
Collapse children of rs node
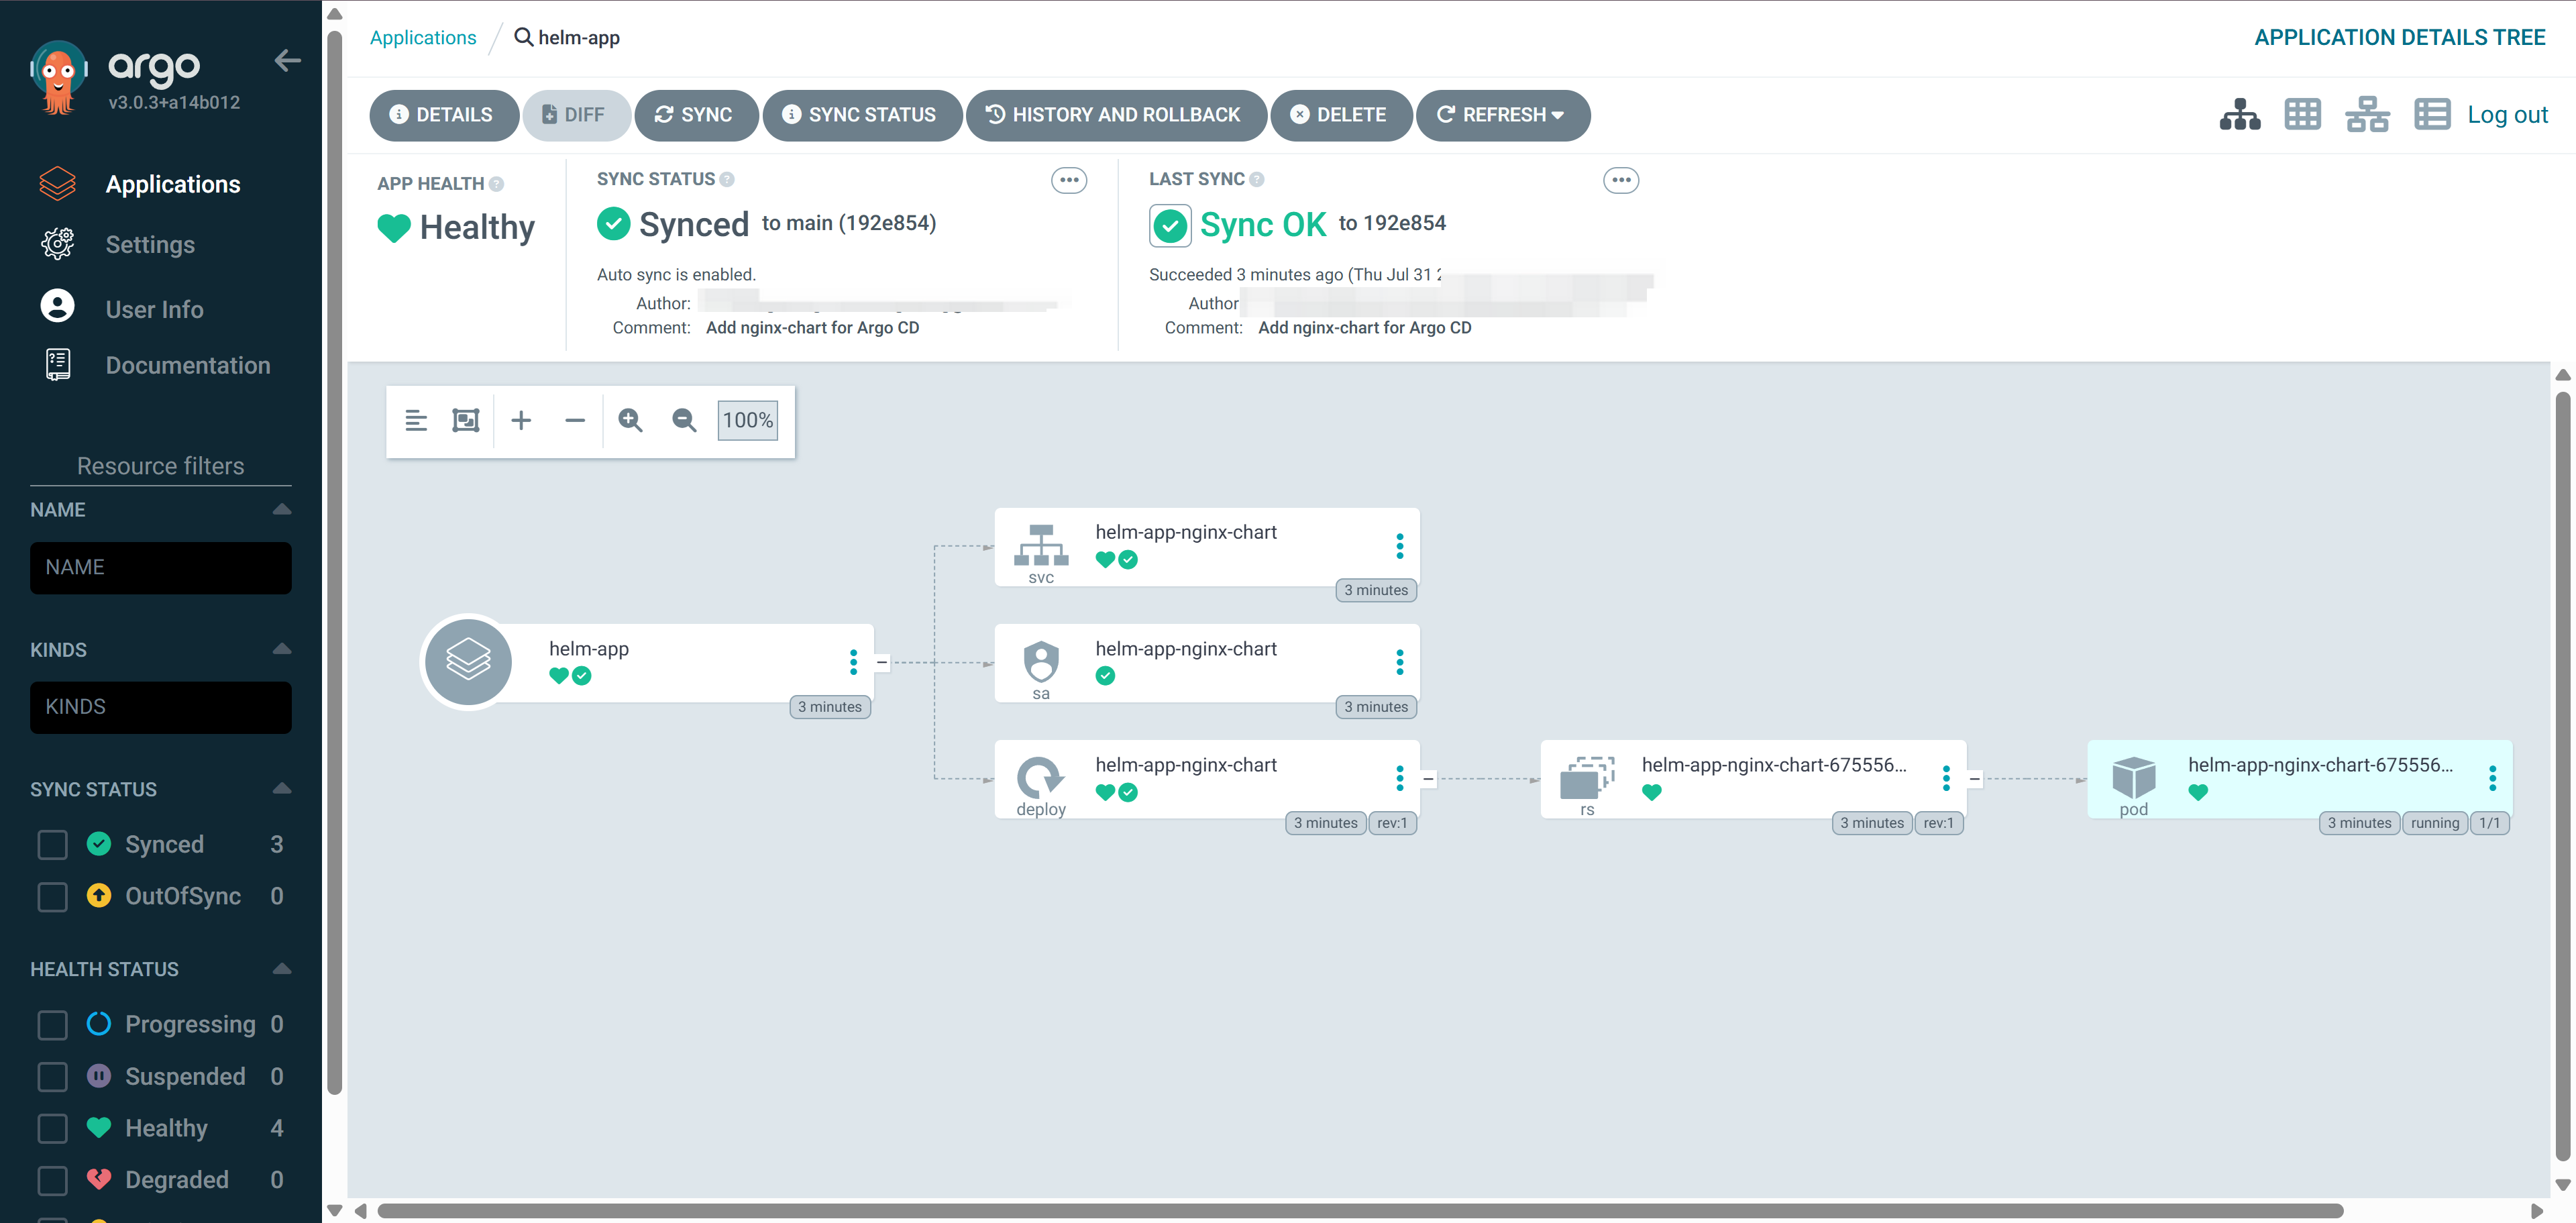click(x=1974, y=778)
